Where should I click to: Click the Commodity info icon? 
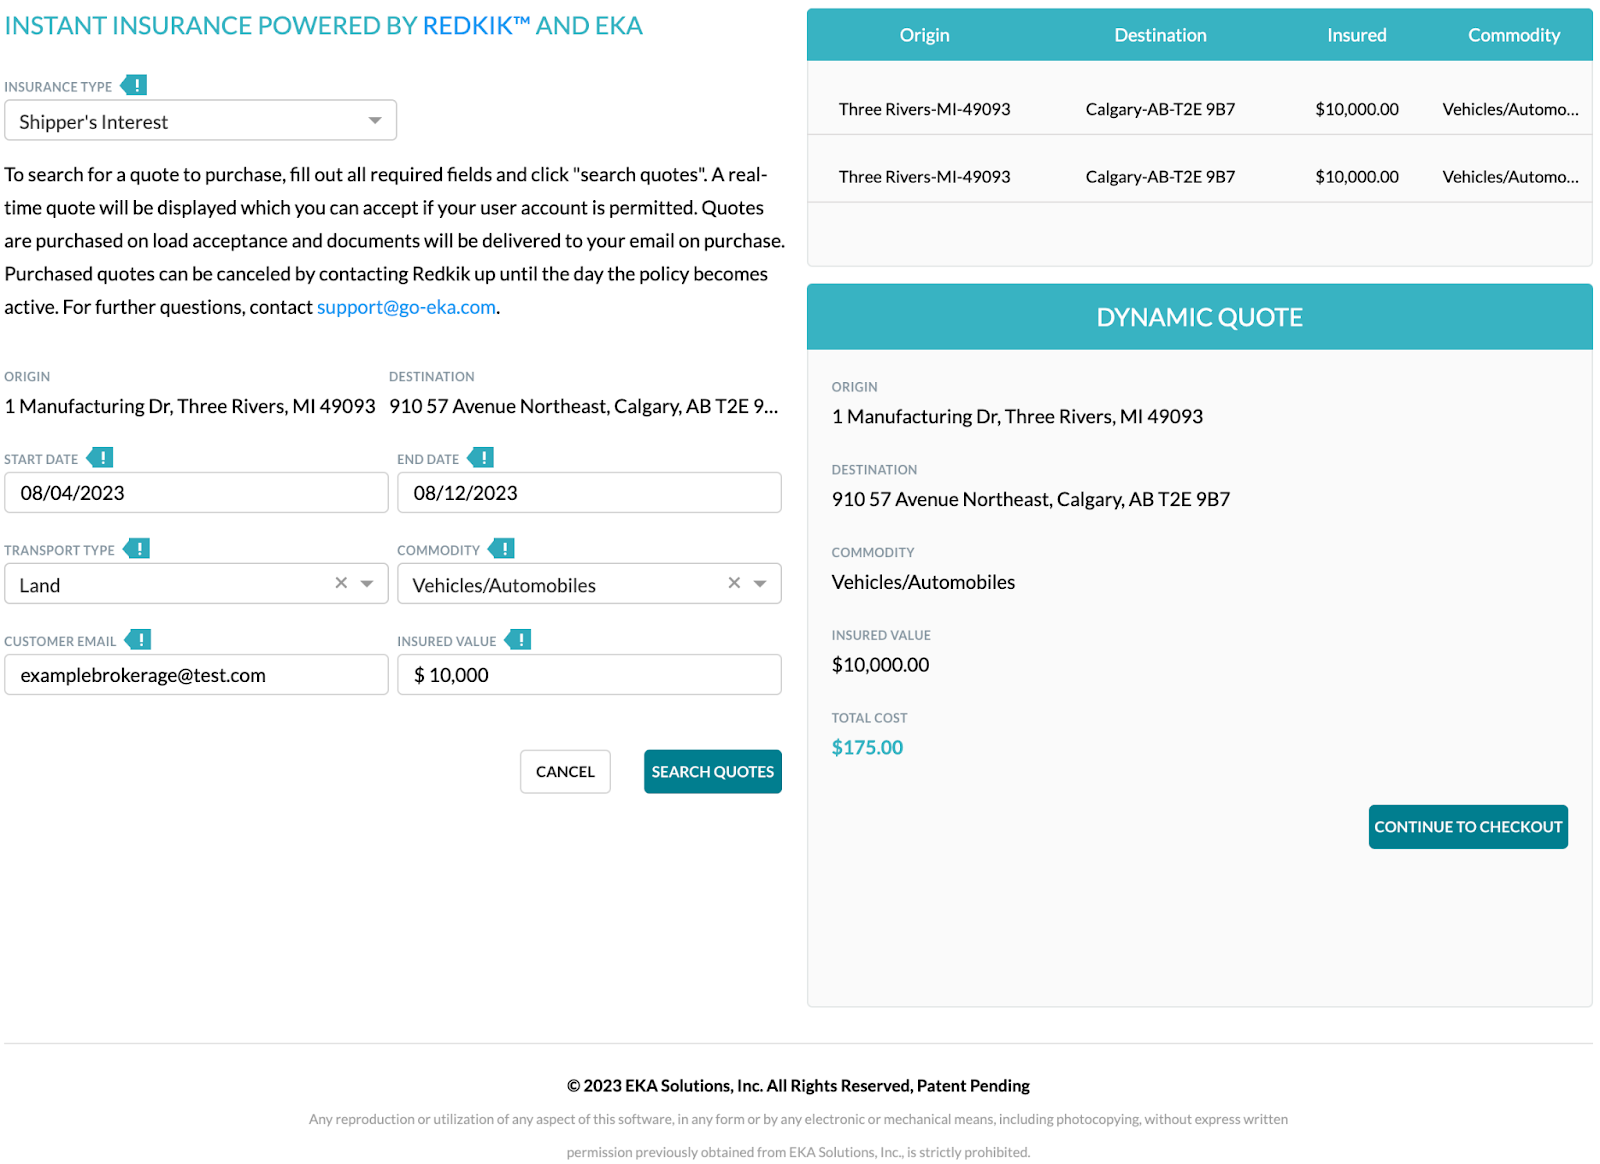click(x=504, y=549)
